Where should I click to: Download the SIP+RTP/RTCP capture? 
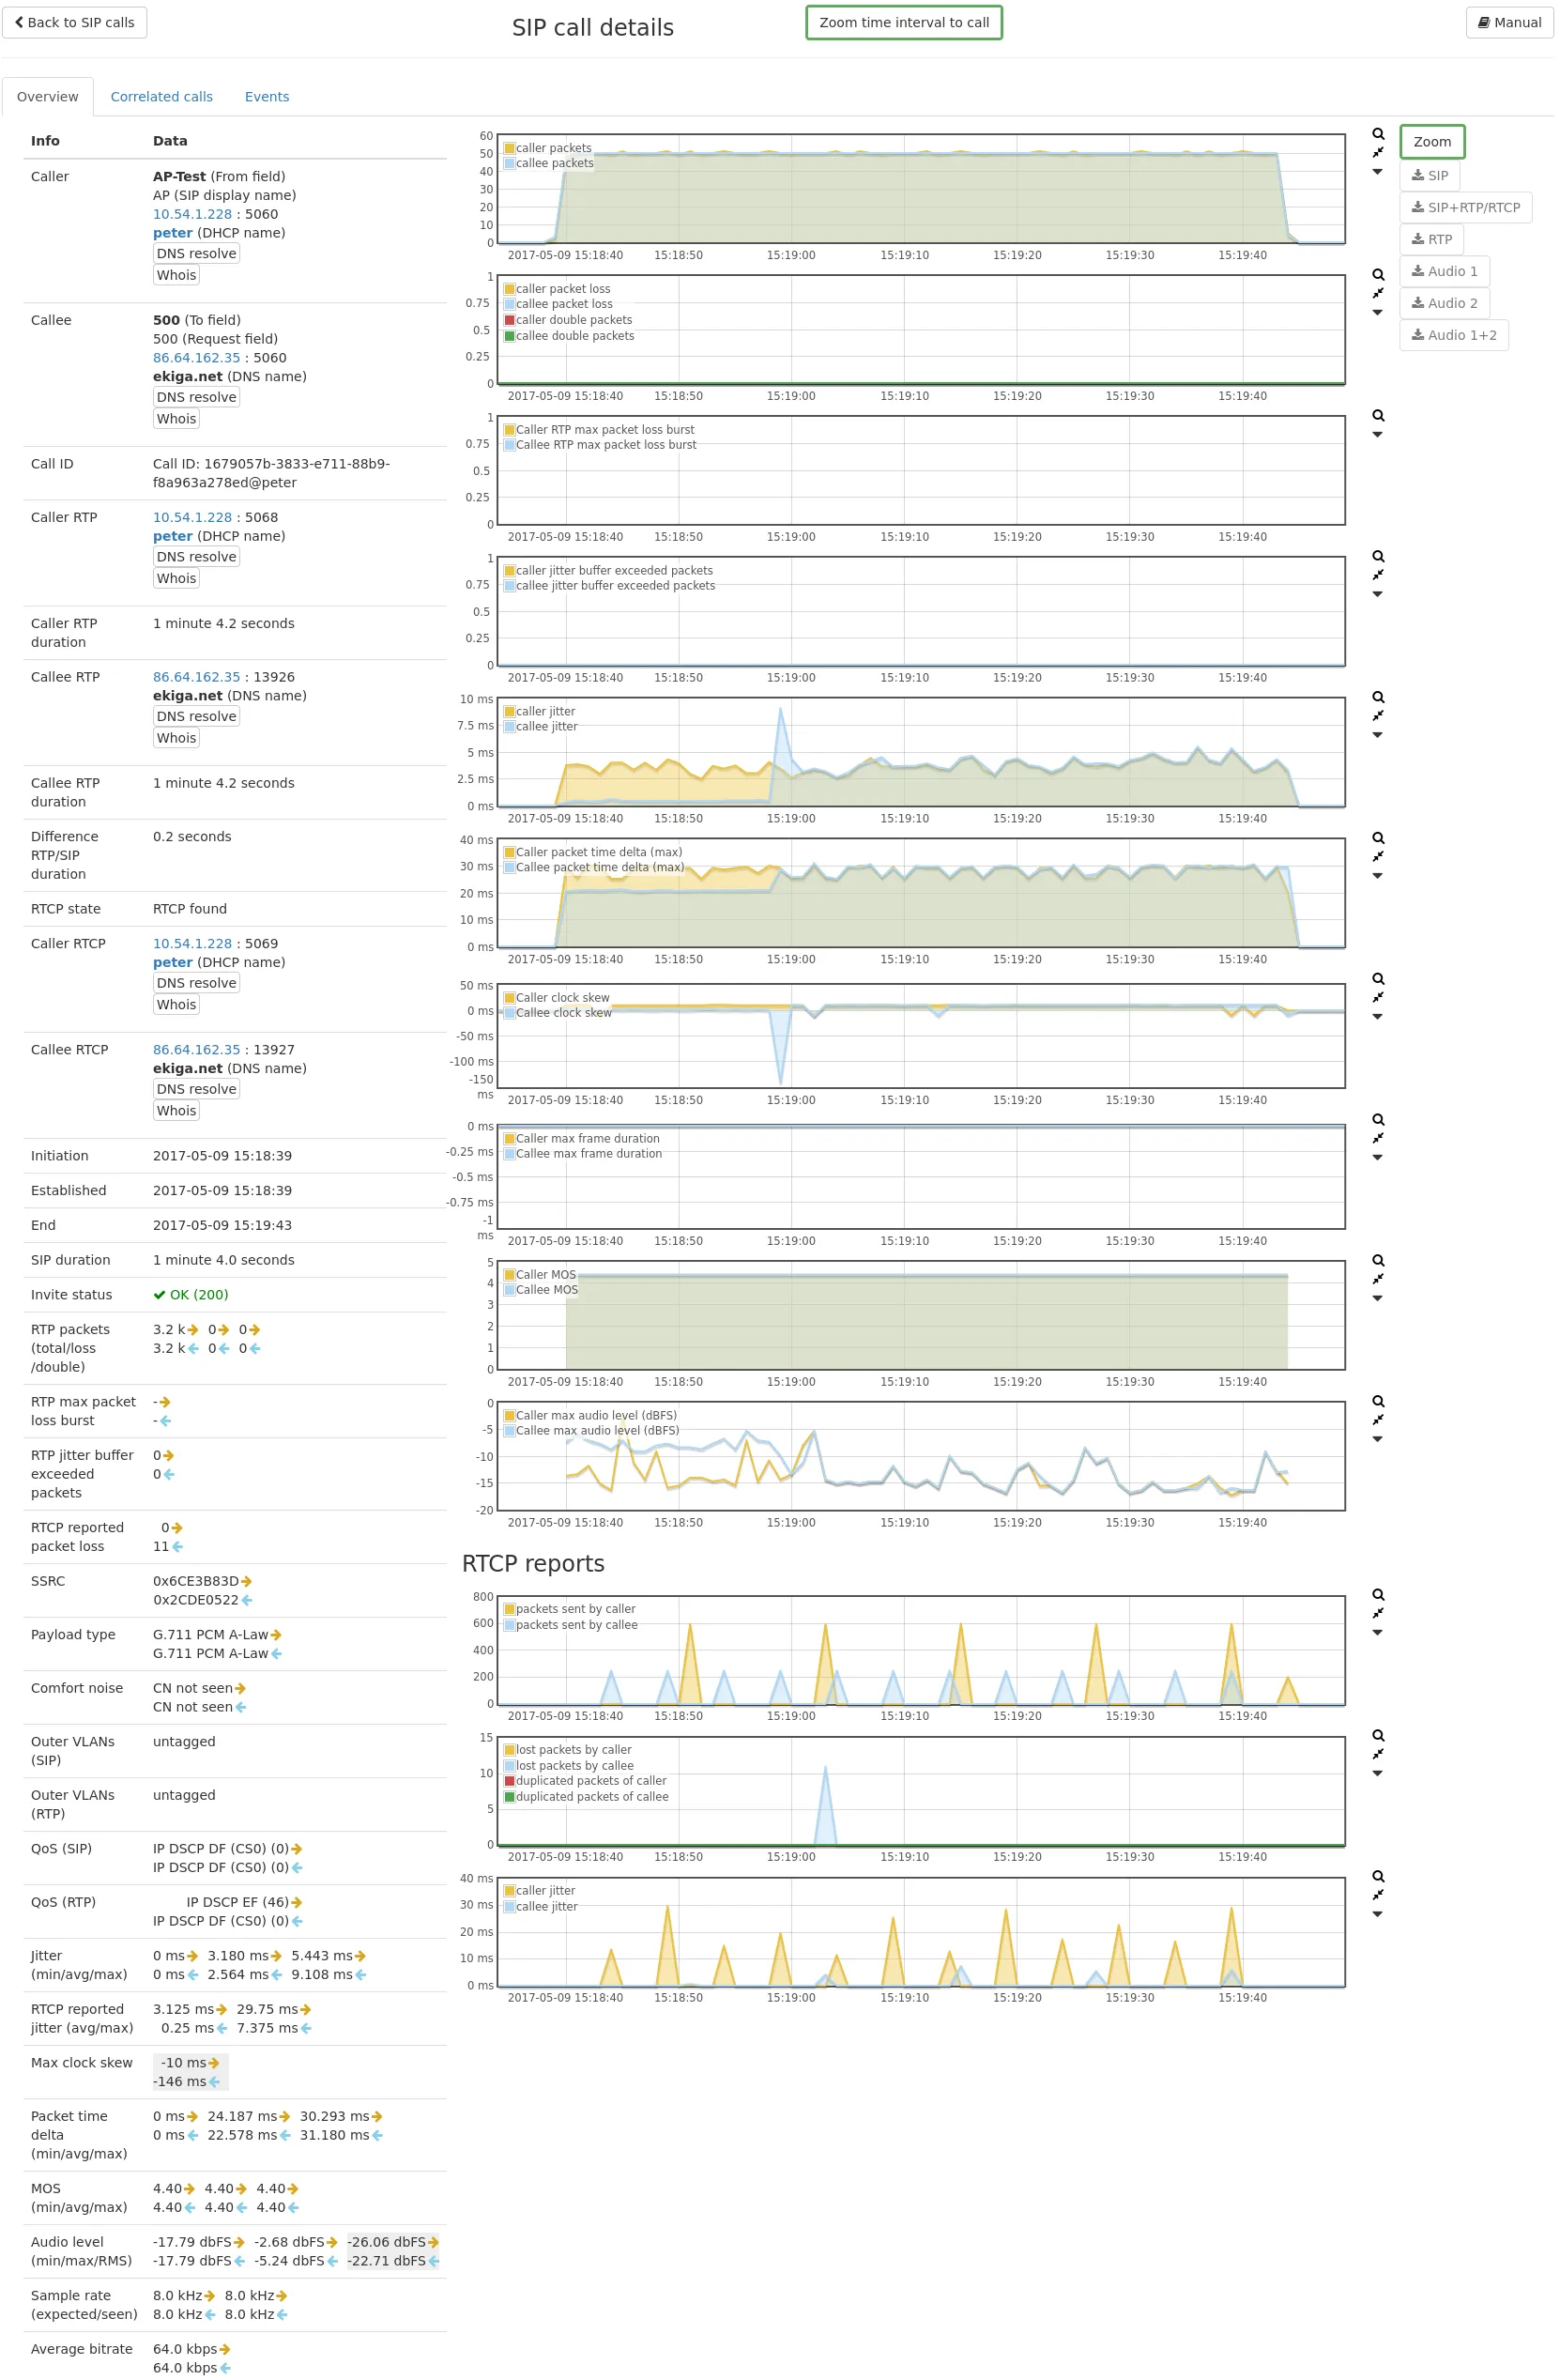tap(1464, 208)
